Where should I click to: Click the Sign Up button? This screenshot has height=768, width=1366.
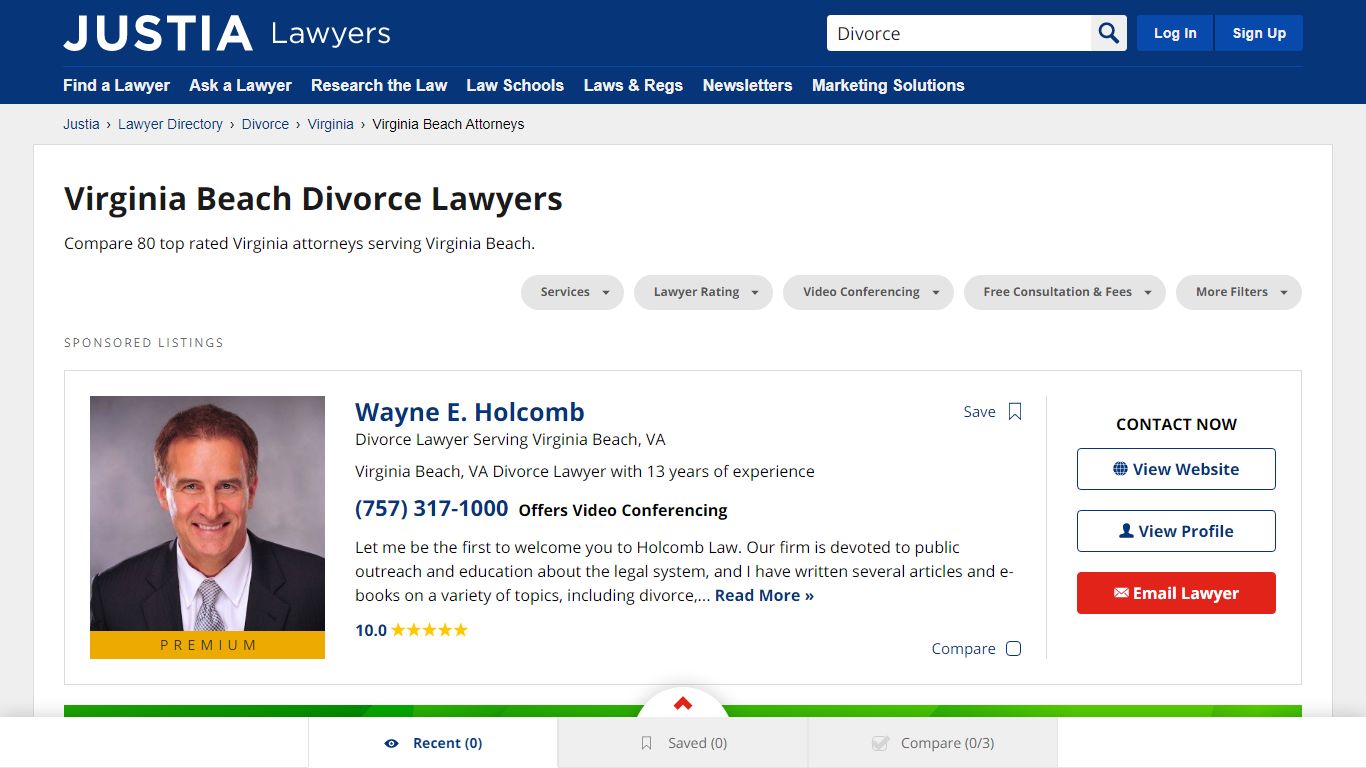[1259, 33]
